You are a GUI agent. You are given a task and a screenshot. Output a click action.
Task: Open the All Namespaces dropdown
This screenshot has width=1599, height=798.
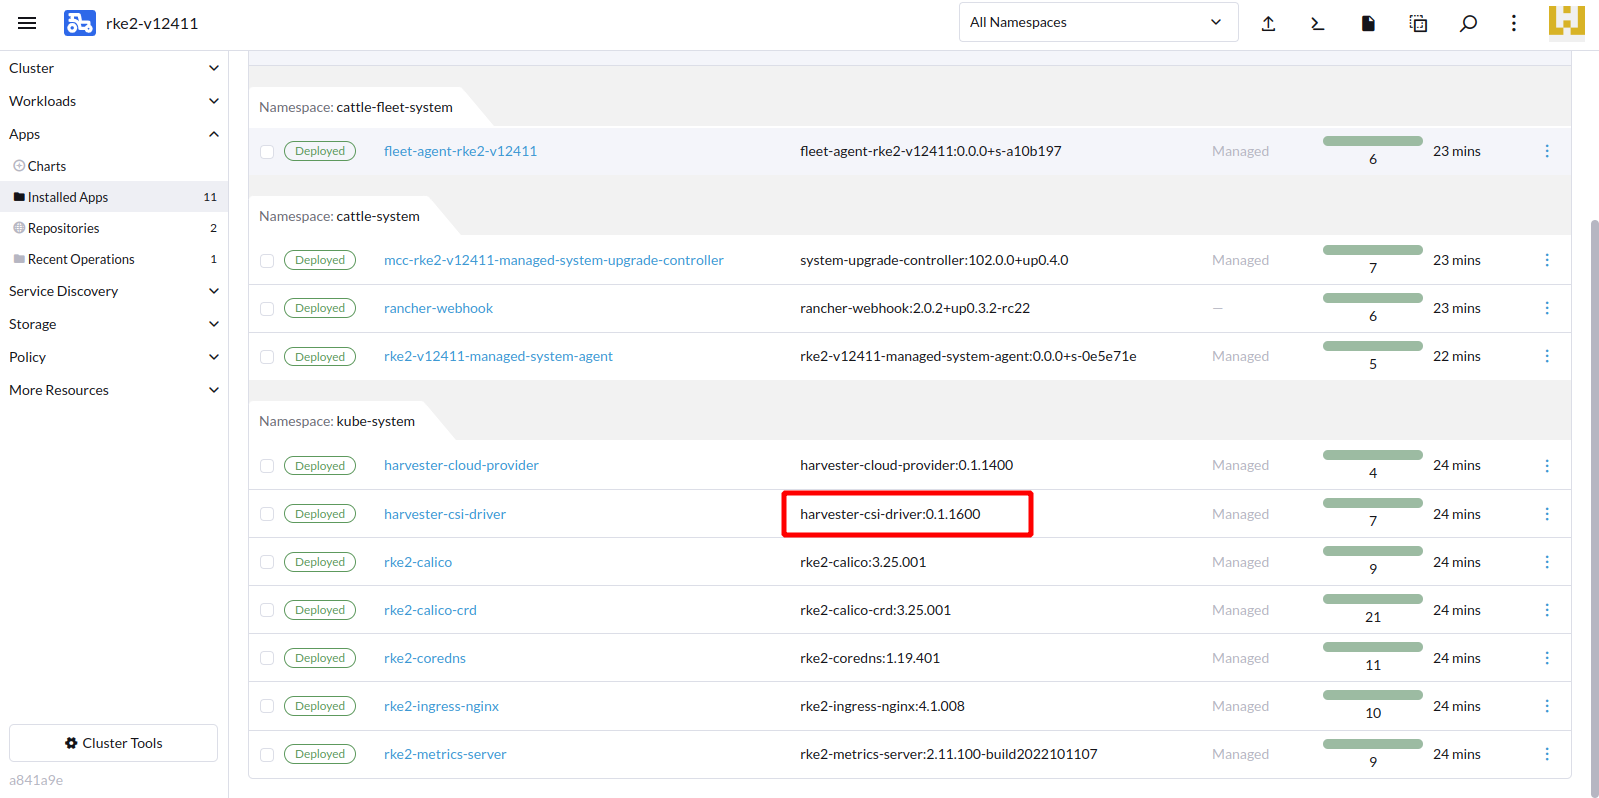(1098, 22)
